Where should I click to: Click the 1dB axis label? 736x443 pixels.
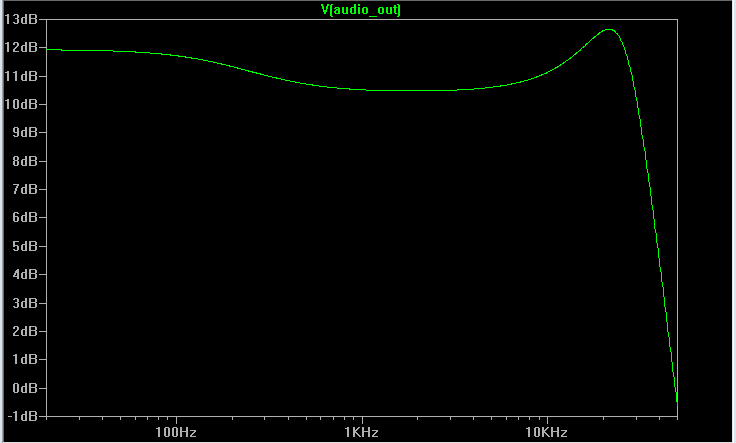(x=25, y=360)
